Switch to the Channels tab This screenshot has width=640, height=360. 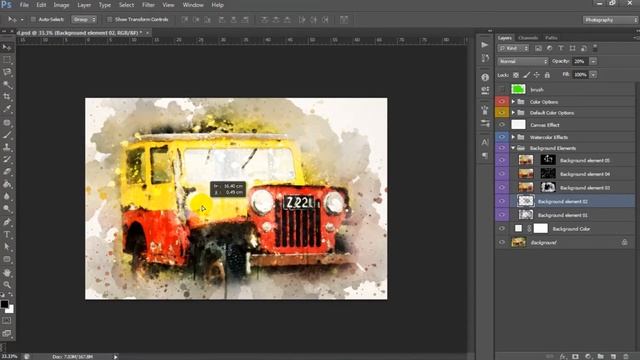click(x=528, y=38)
